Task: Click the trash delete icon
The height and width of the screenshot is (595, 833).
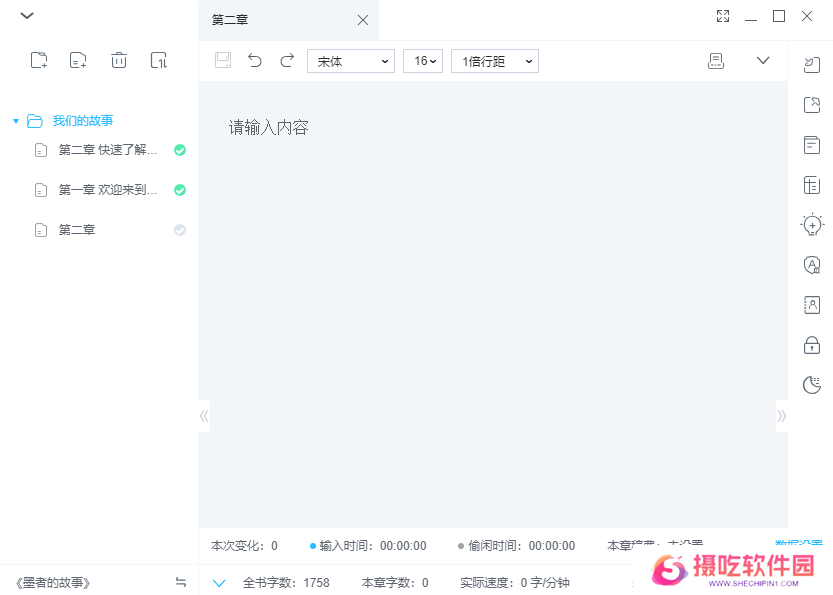Action: (118, 60)
